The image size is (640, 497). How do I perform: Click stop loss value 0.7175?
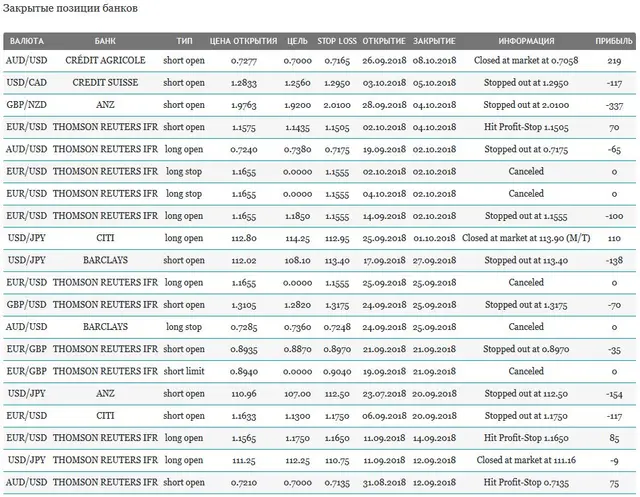tap(337, 150)
